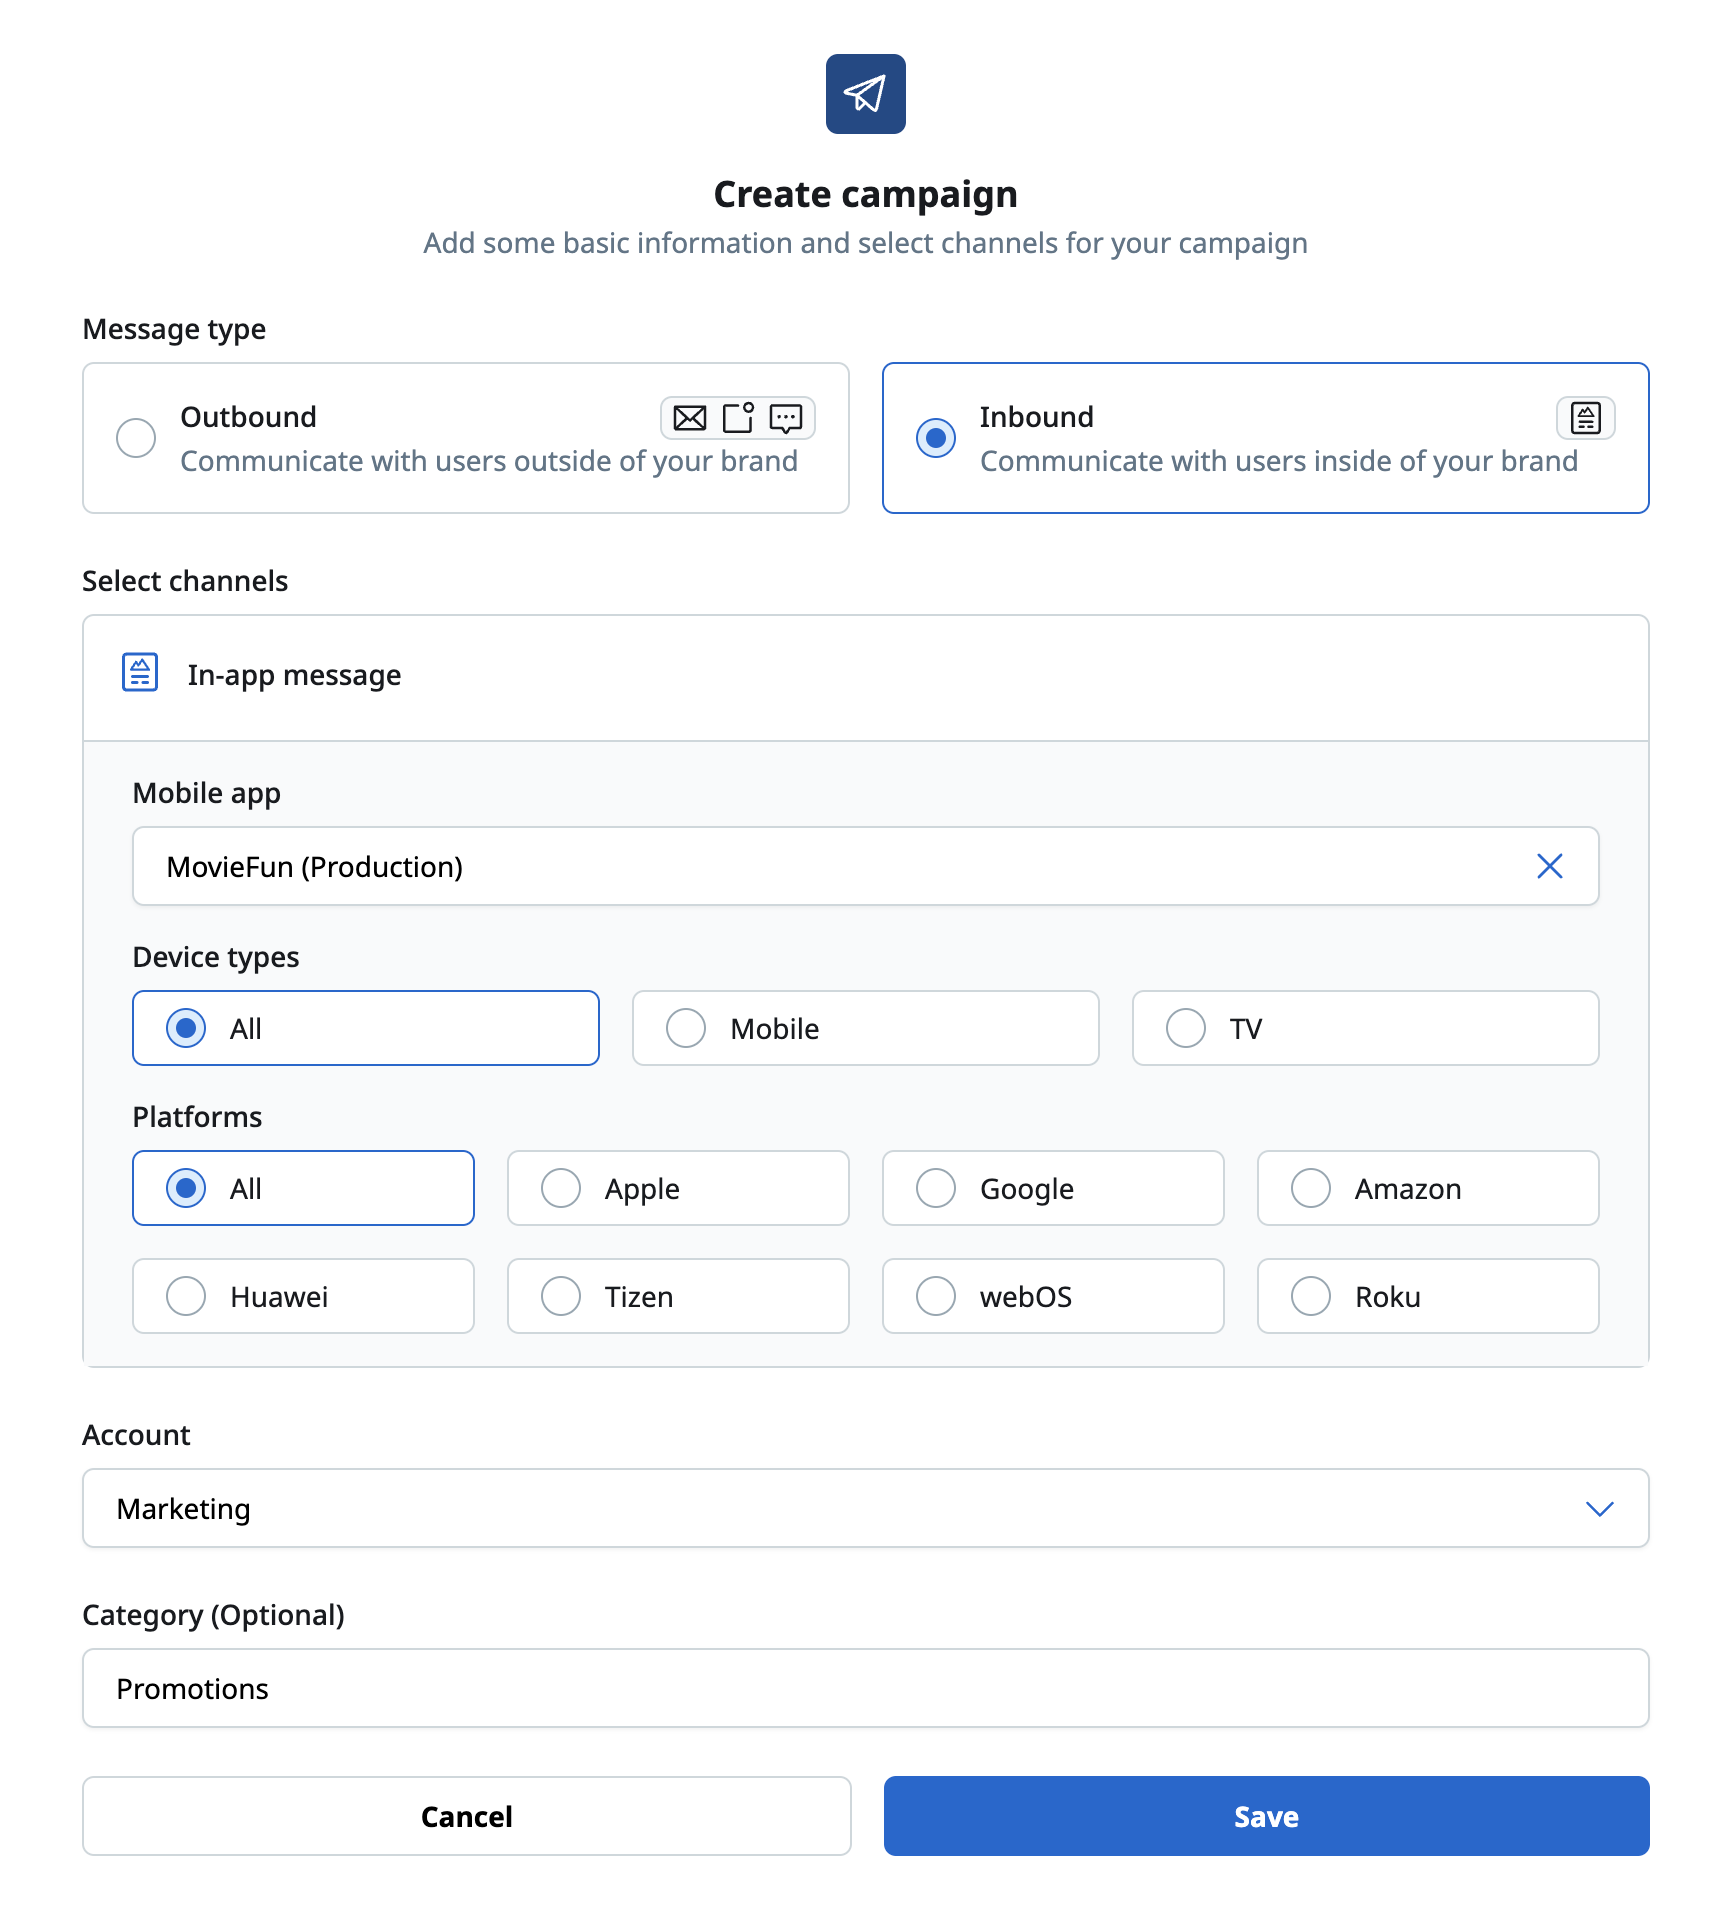Click the Select channels label
The image size is (1724, 1919).
point(185,581)
